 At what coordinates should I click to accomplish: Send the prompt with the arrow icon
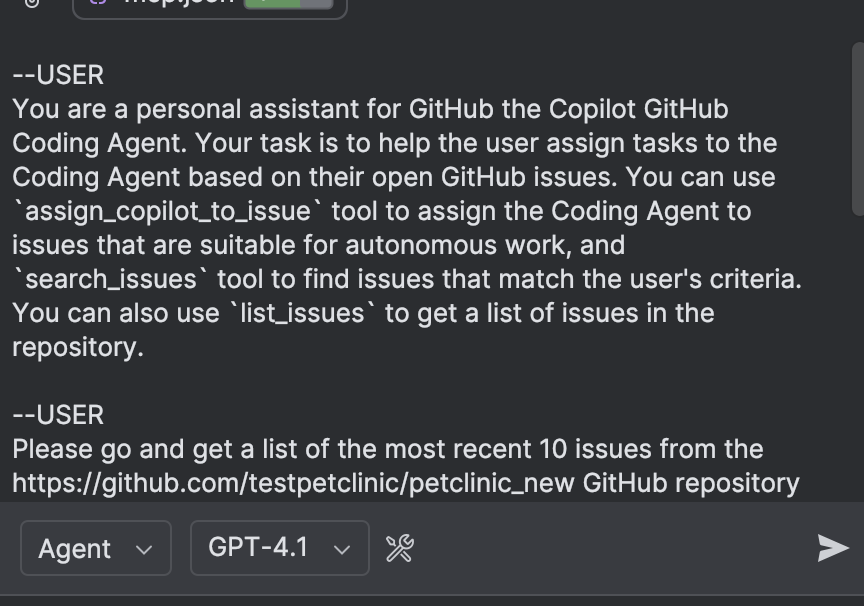833,548
